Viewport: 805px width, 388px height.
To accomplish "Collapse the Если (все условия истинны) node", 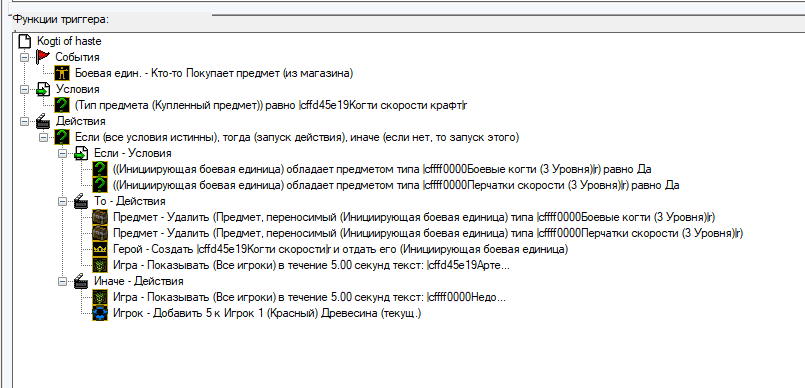I will 43,137.
